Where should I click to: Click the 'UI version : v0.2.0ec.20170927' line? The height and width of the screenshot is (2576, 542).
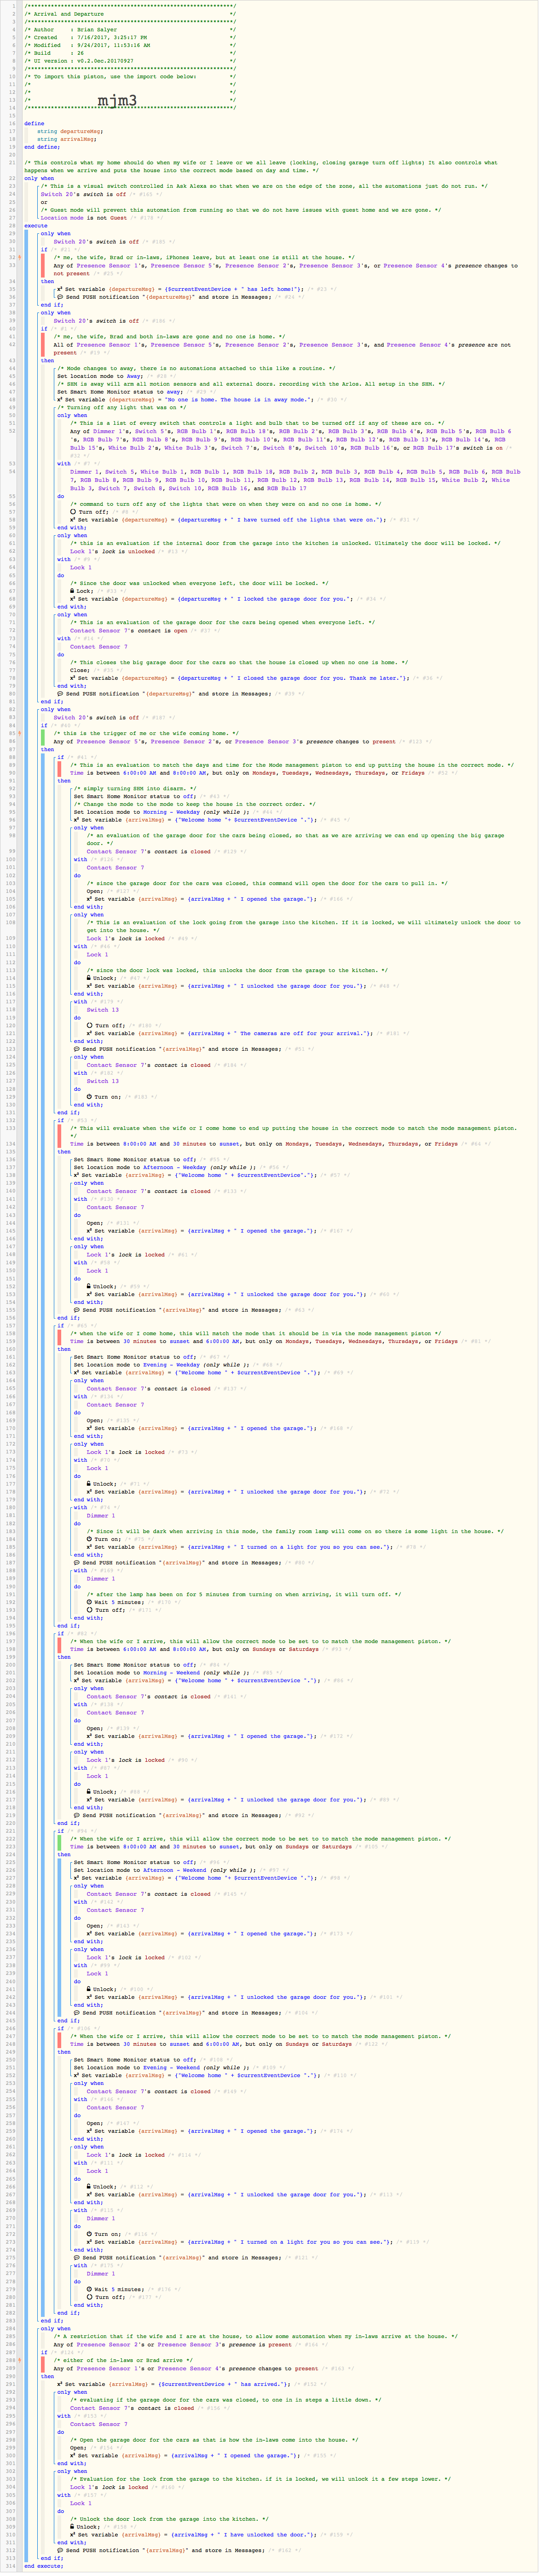point(130,61)
